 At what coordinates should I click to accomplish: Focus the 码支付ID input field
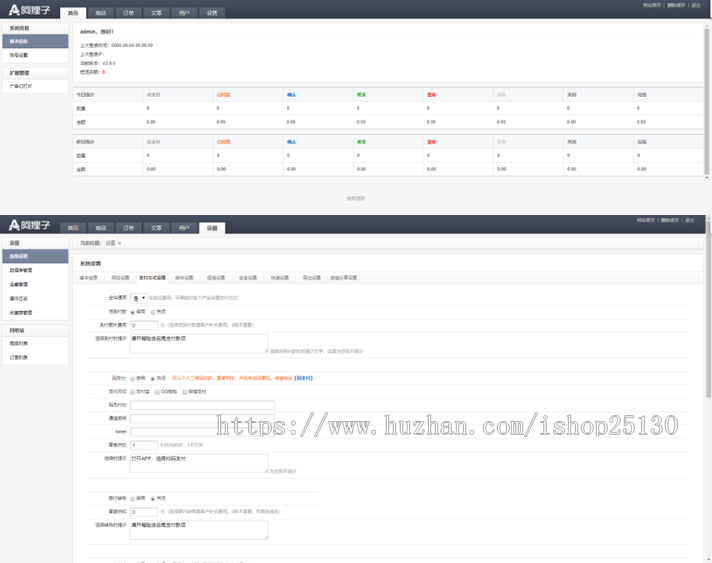[203, 405]
